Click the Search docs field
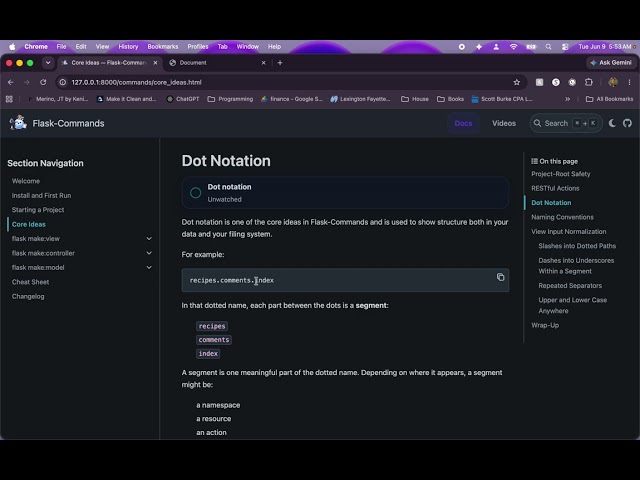This screenshot has height=480, width=640. [x=566, y=123]
